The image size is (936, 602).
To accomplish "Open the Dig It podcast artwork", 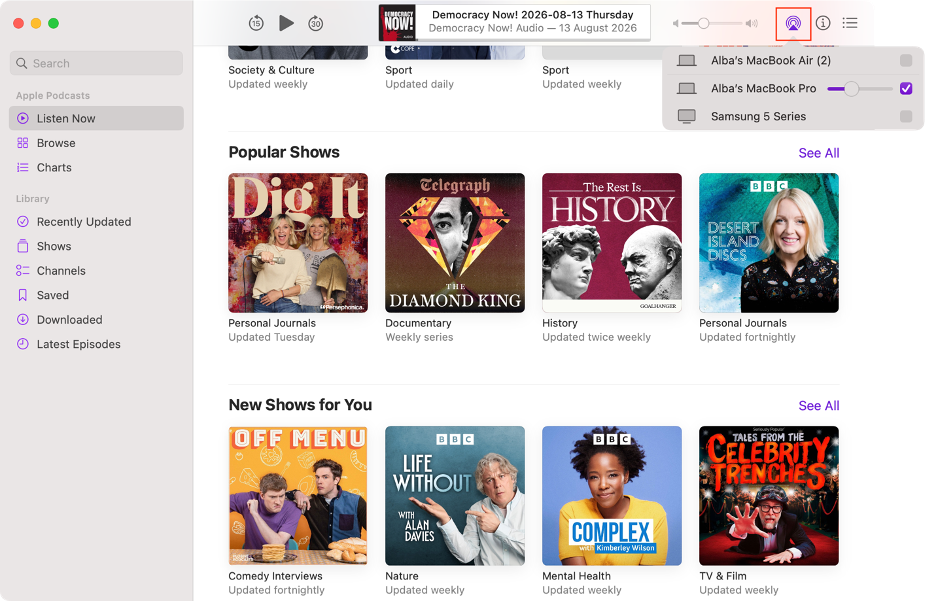I will point(298,243).
